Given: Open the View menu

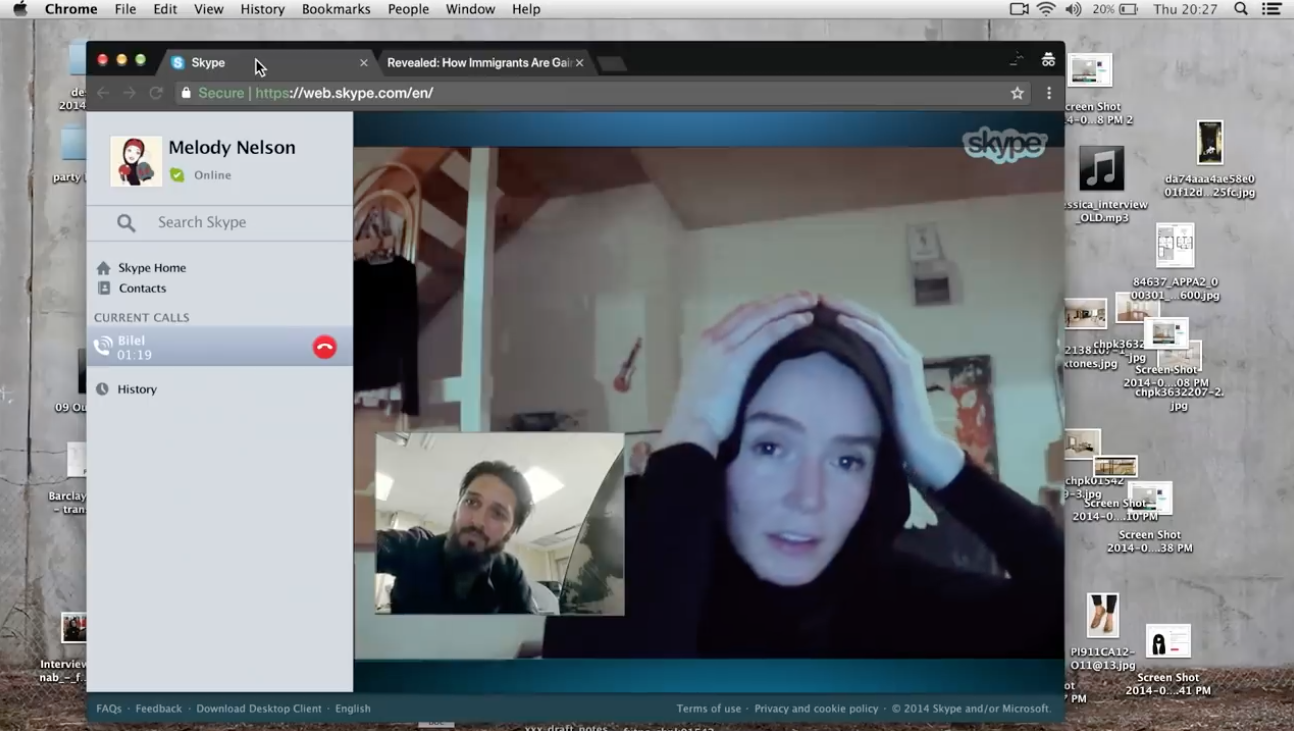Looking at the screenshot, I should click(x=208, y=9).
